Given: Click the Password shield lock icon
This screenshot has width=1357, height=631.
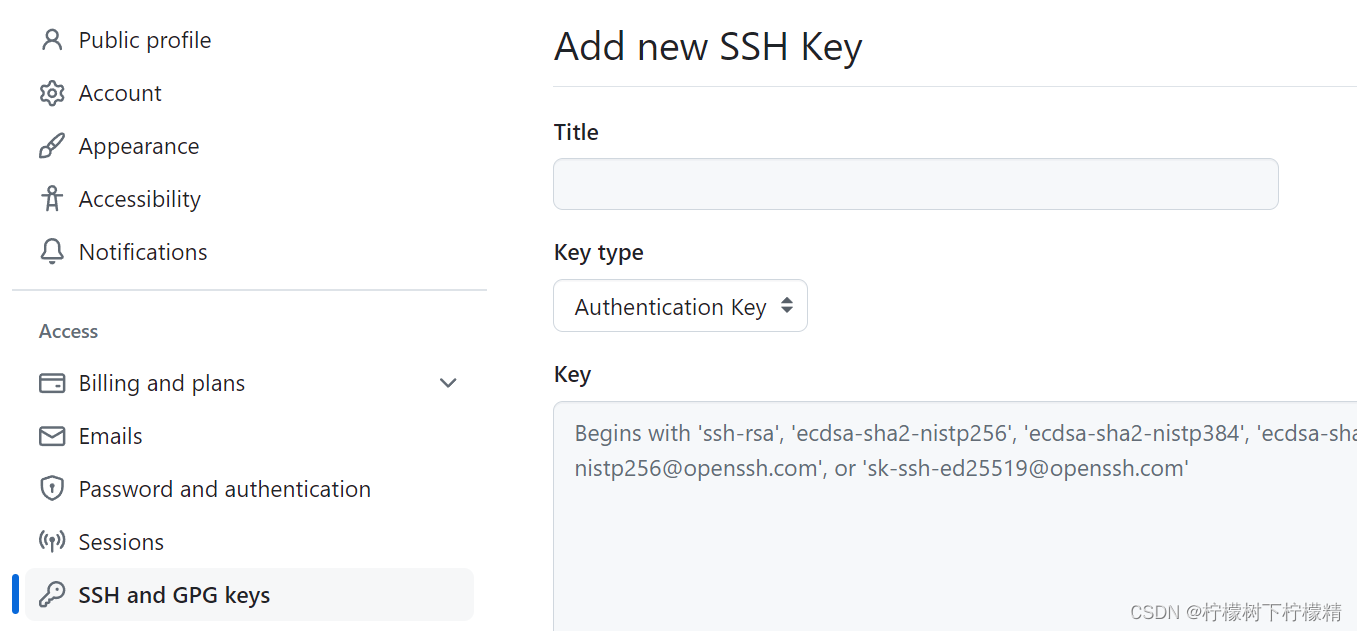Looking at the screenshot, I should tap(51, 489).
